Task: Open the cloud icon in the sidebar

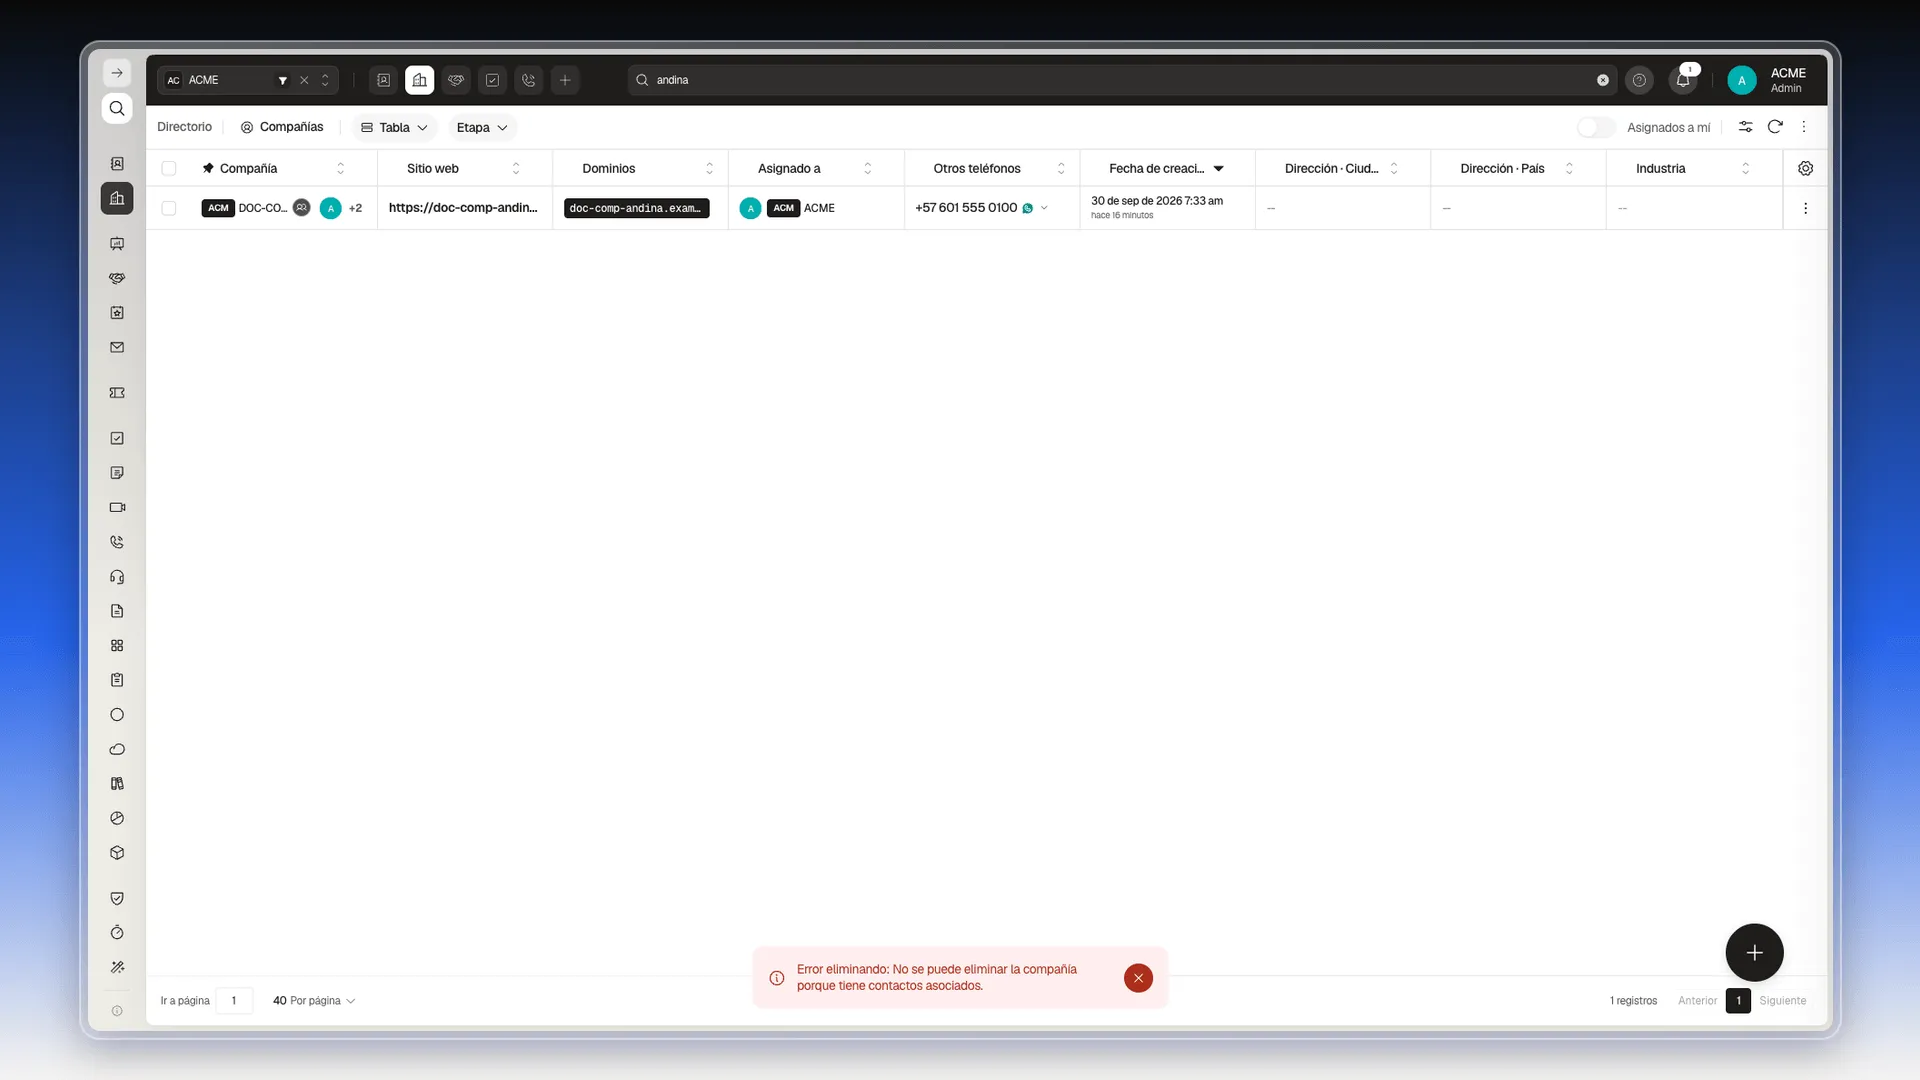Action: point(117,749)
